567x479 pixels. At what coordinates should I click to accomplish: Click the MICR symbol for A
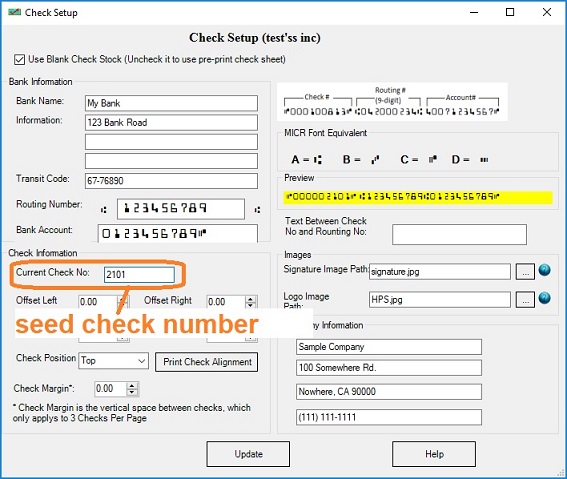[317, 159]
